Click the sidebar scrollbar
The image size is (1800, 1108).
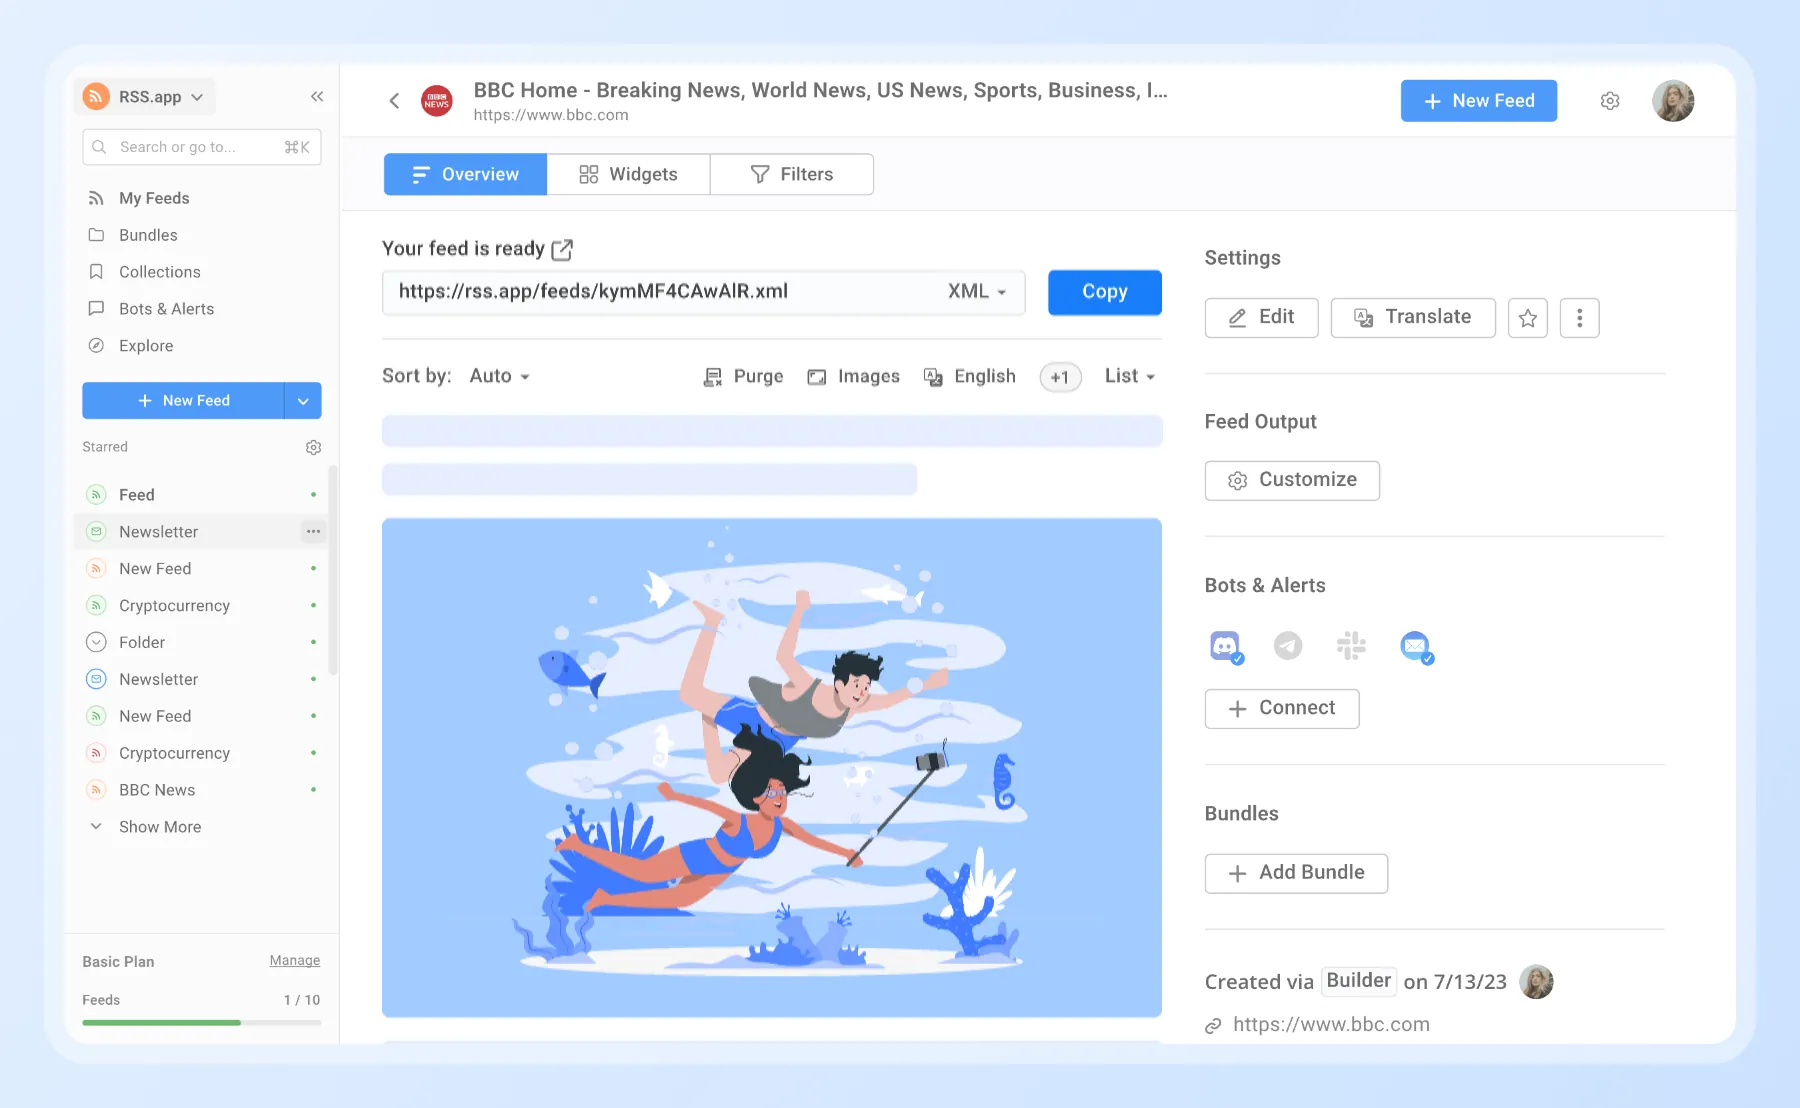[x=333, y=570]
